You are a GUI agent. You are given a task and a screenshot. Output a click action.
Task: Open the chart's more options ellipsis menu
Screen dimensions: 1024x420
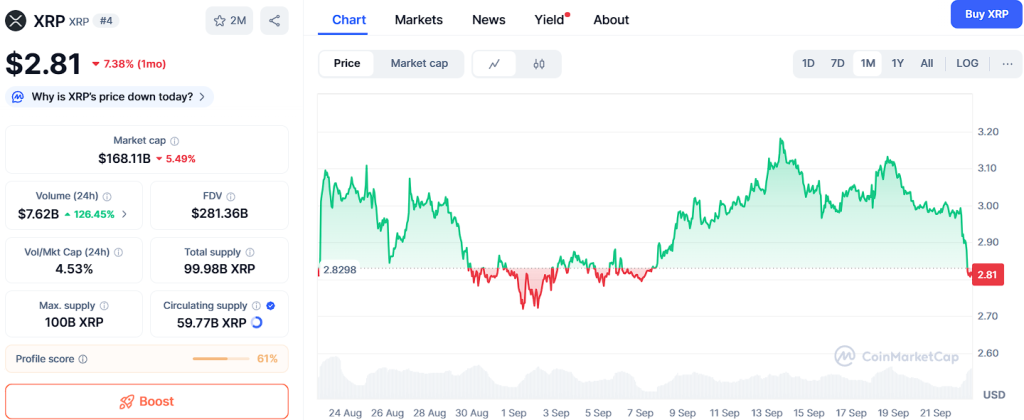[x=1007, y=64]
